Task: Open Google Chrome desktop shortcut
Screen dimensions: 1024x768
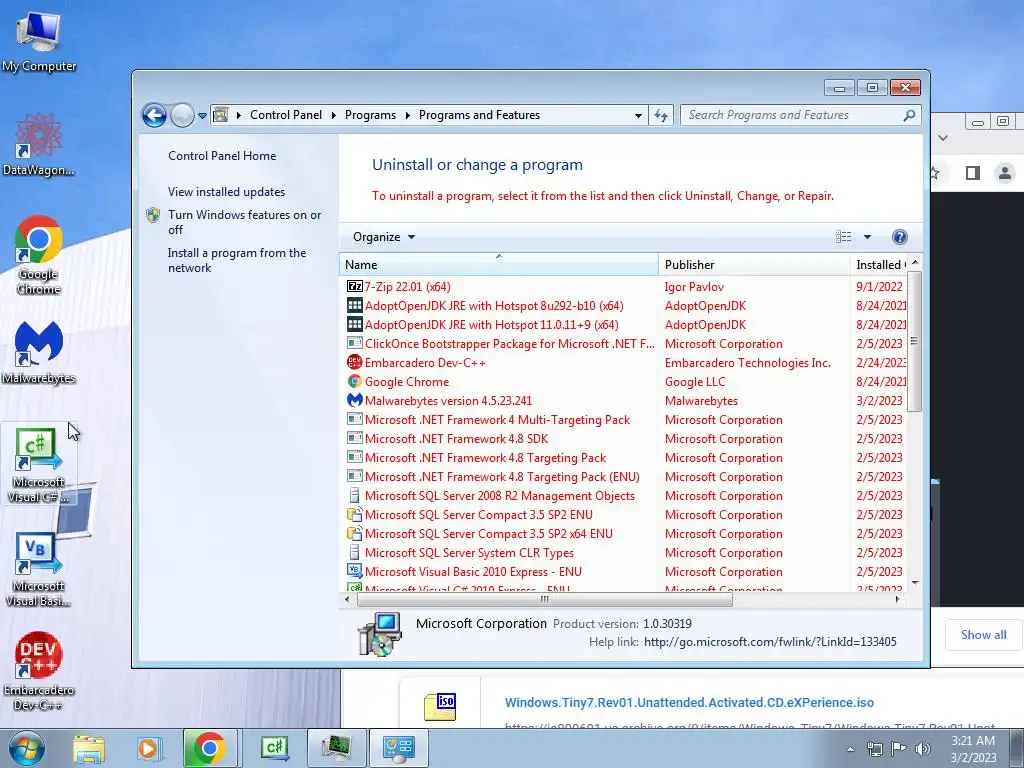Action: (x=39, y=255)
